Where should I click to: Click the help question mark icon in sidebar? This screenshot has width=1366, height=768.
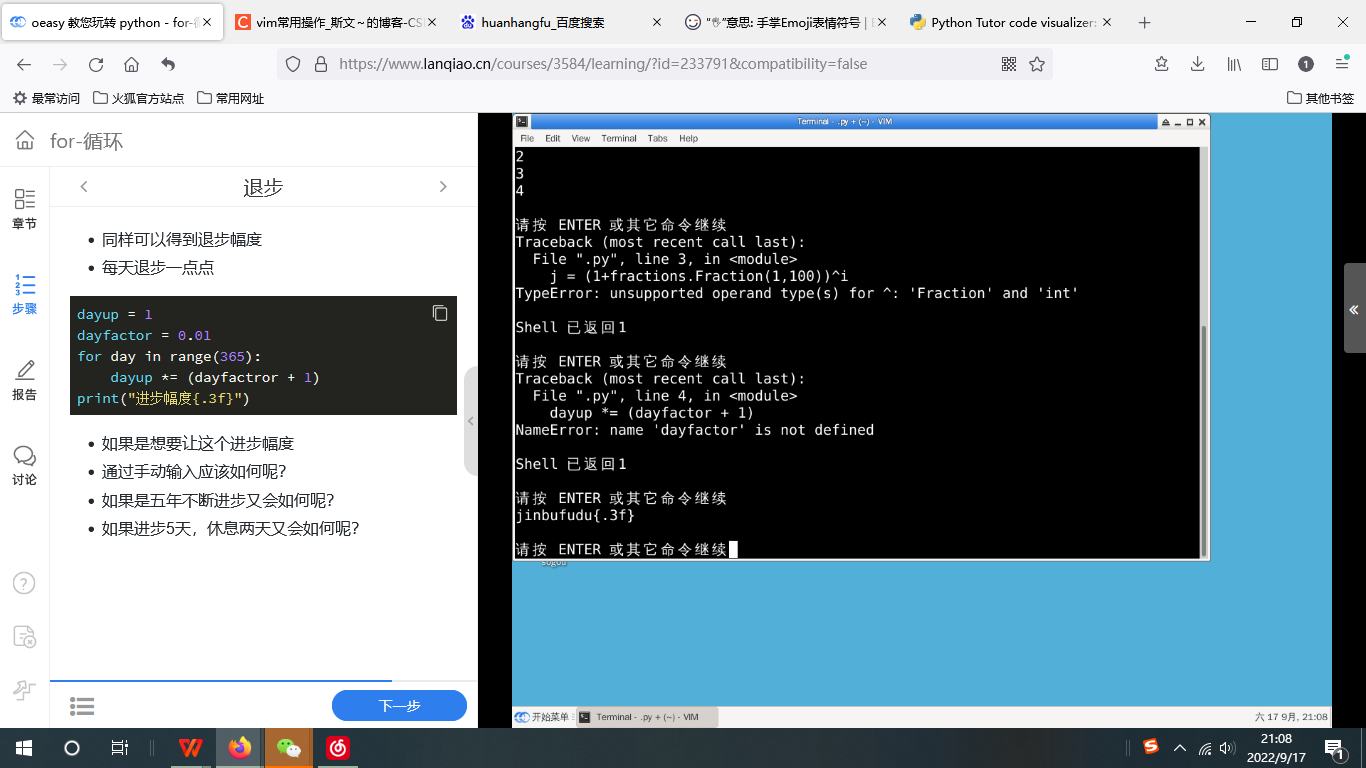[24, 583]
